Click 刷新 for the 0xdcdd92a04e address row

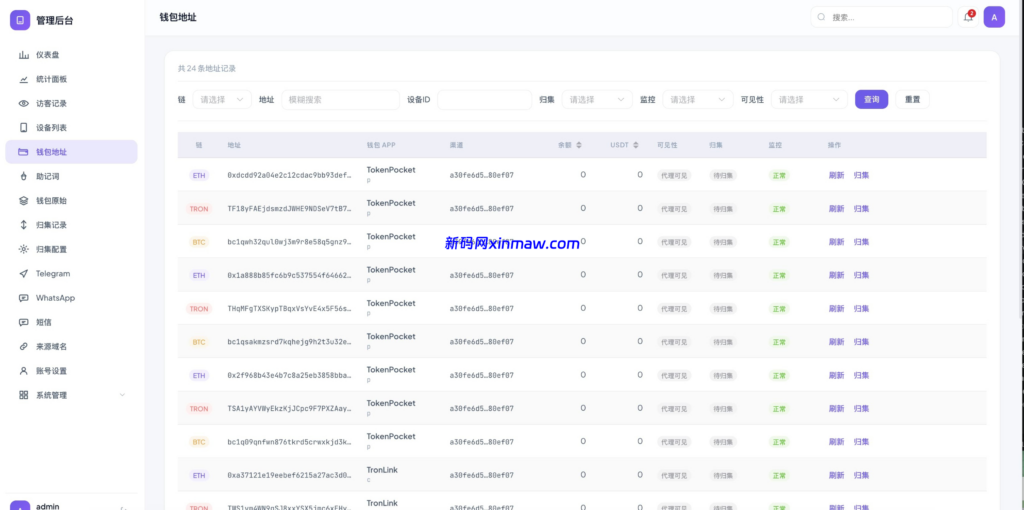(837, 175)
